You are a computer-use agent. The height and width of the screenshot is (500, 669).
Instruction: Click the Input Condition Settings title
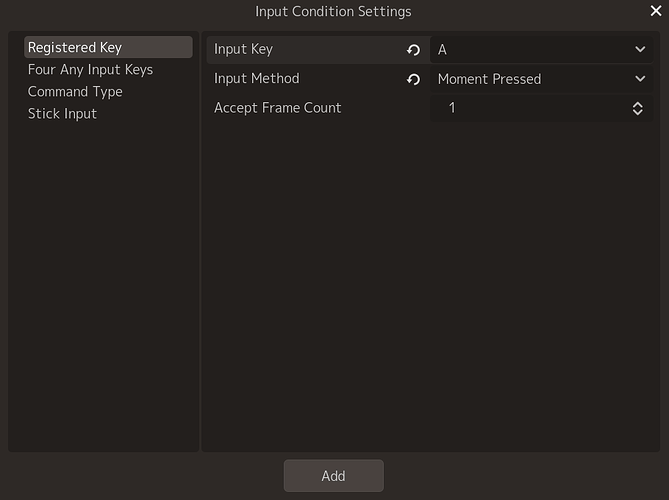click(333, 12)
